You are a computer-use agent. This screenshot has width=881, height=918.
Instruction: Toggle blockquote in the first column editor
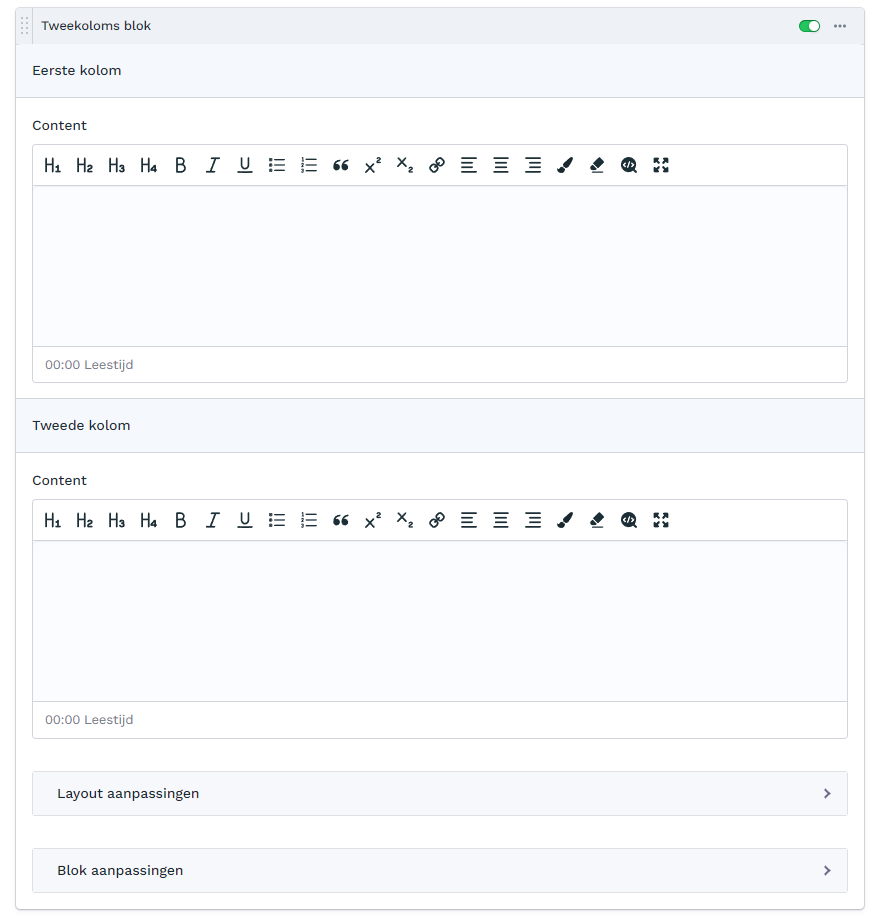pos(341,166)
